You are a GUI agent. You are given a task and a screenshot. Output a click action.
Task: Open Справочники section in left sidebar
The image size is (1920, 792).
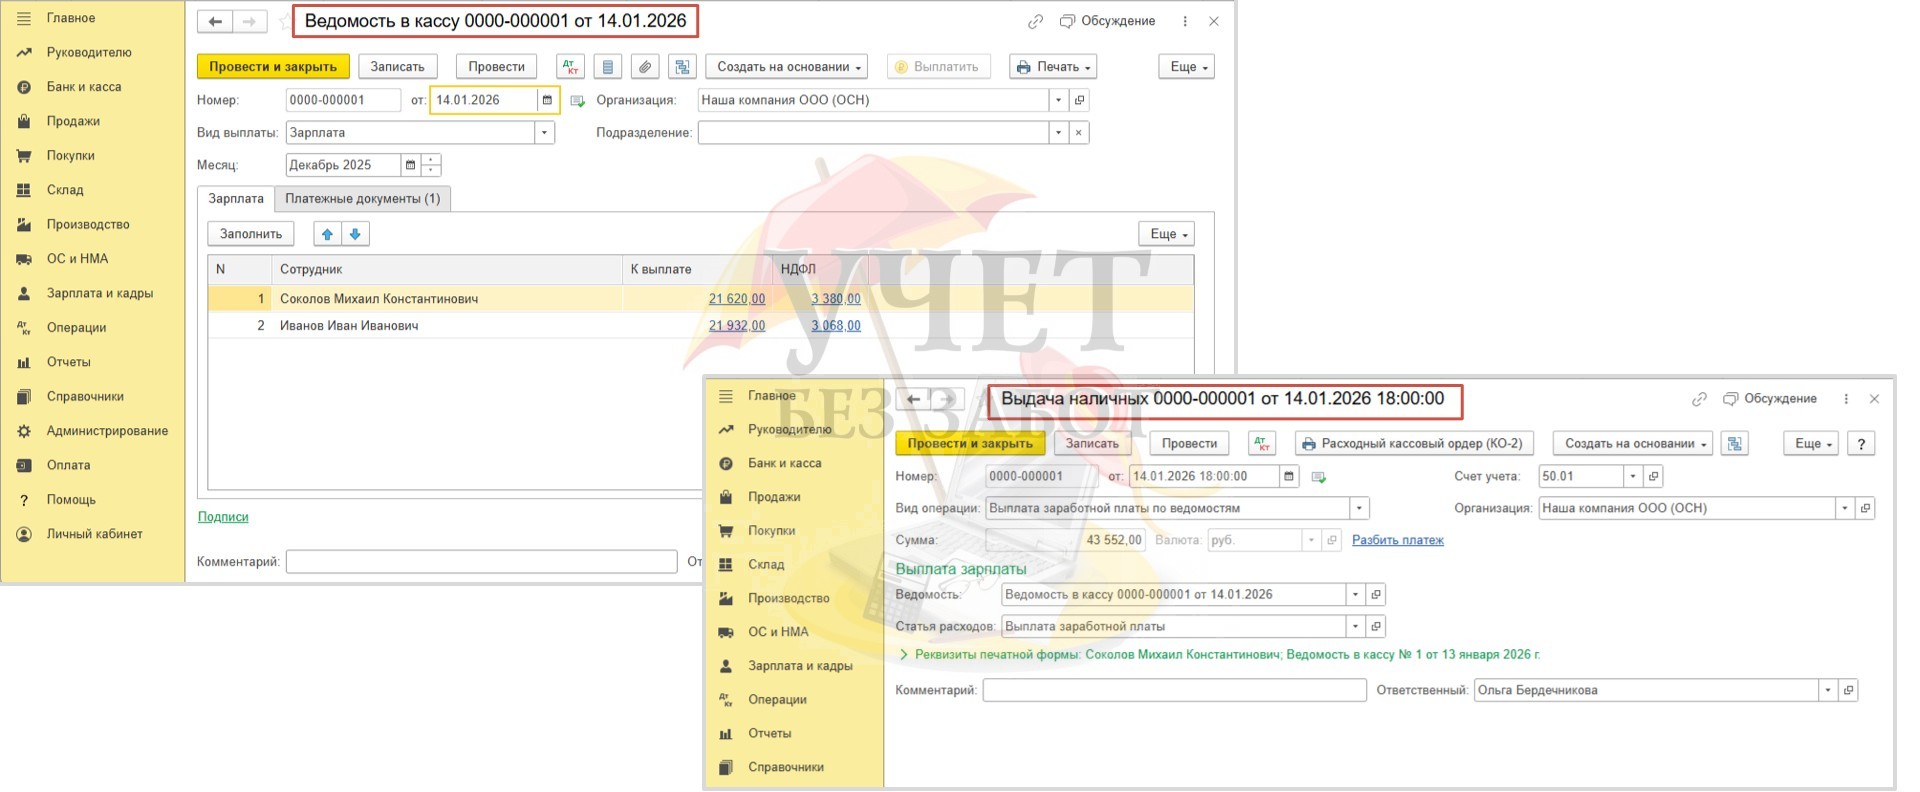pos(85,396)
